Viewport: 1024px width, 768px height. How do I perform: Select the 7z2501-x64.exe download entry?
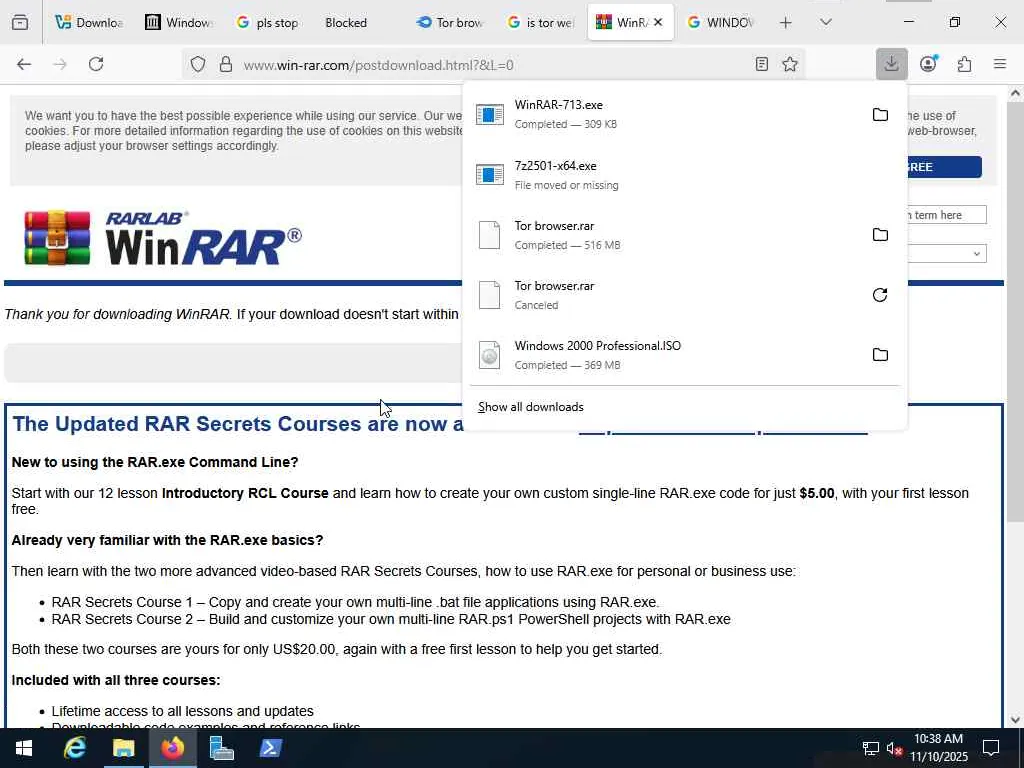tap(684, 175)
